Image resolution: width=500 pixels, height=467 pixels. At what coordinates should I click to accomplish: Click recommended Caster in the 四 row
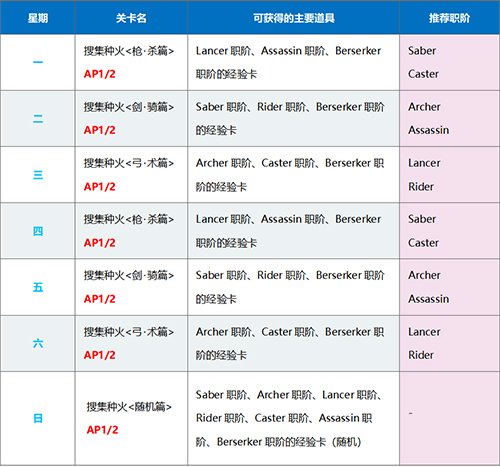[423, 243]
